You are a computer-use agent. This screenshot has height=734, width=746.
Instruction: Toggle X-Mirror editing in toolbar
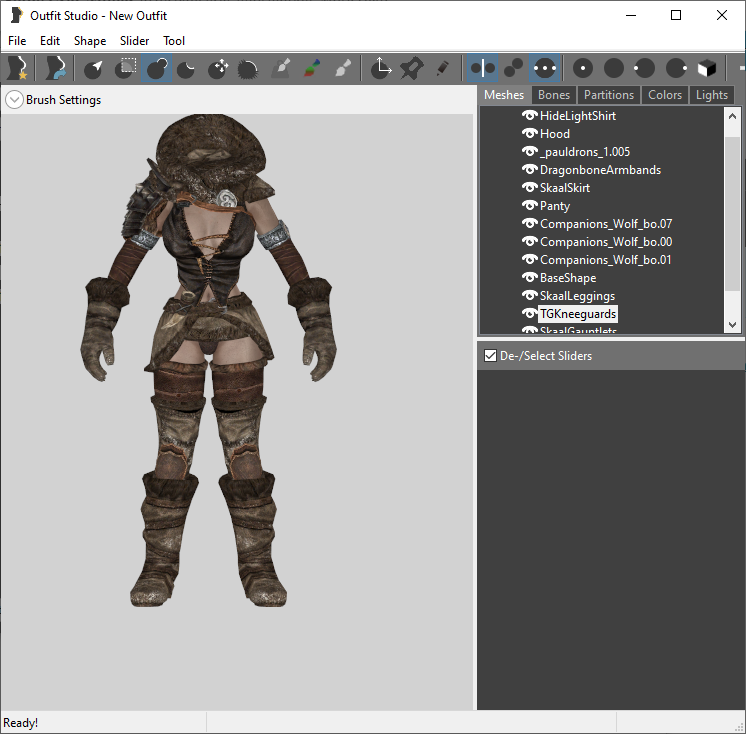[482, 69]
